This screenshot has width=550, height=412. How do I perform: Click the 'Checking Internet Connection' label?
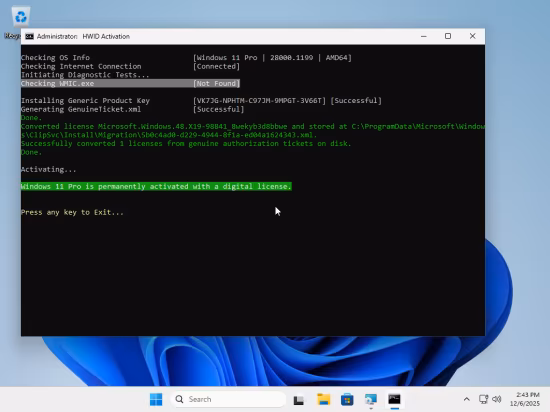pyautogui.click(x=81, y=66)
